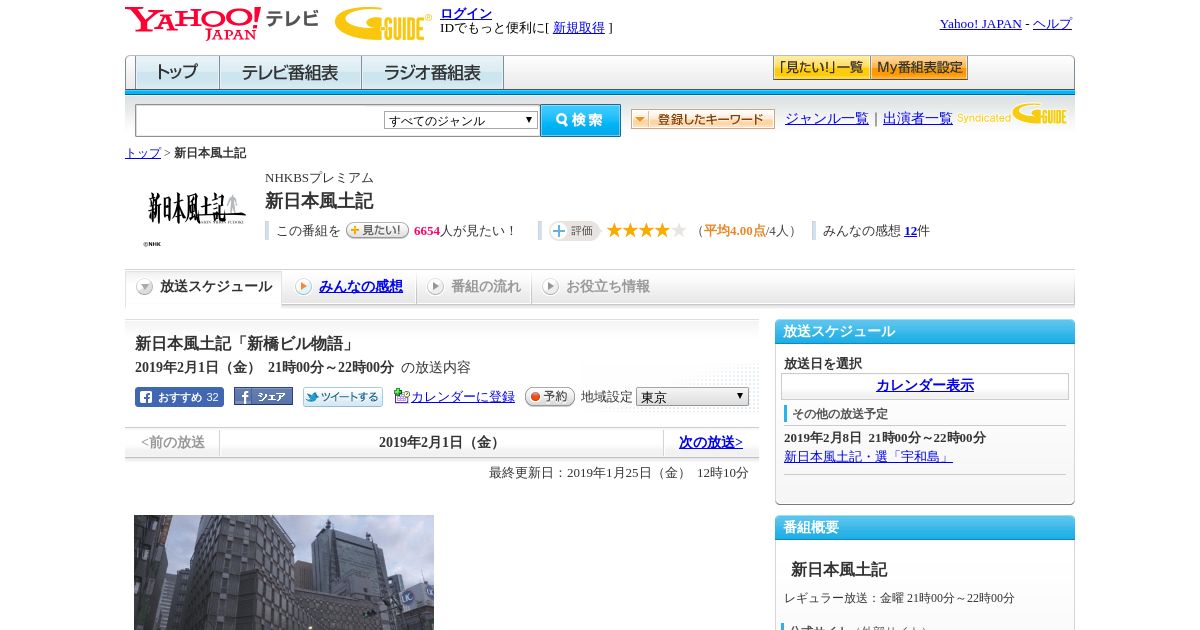Open the ヘルプ link
Image resolution: width=1200 pixels, height=630 pixels.
point(1052,24)
